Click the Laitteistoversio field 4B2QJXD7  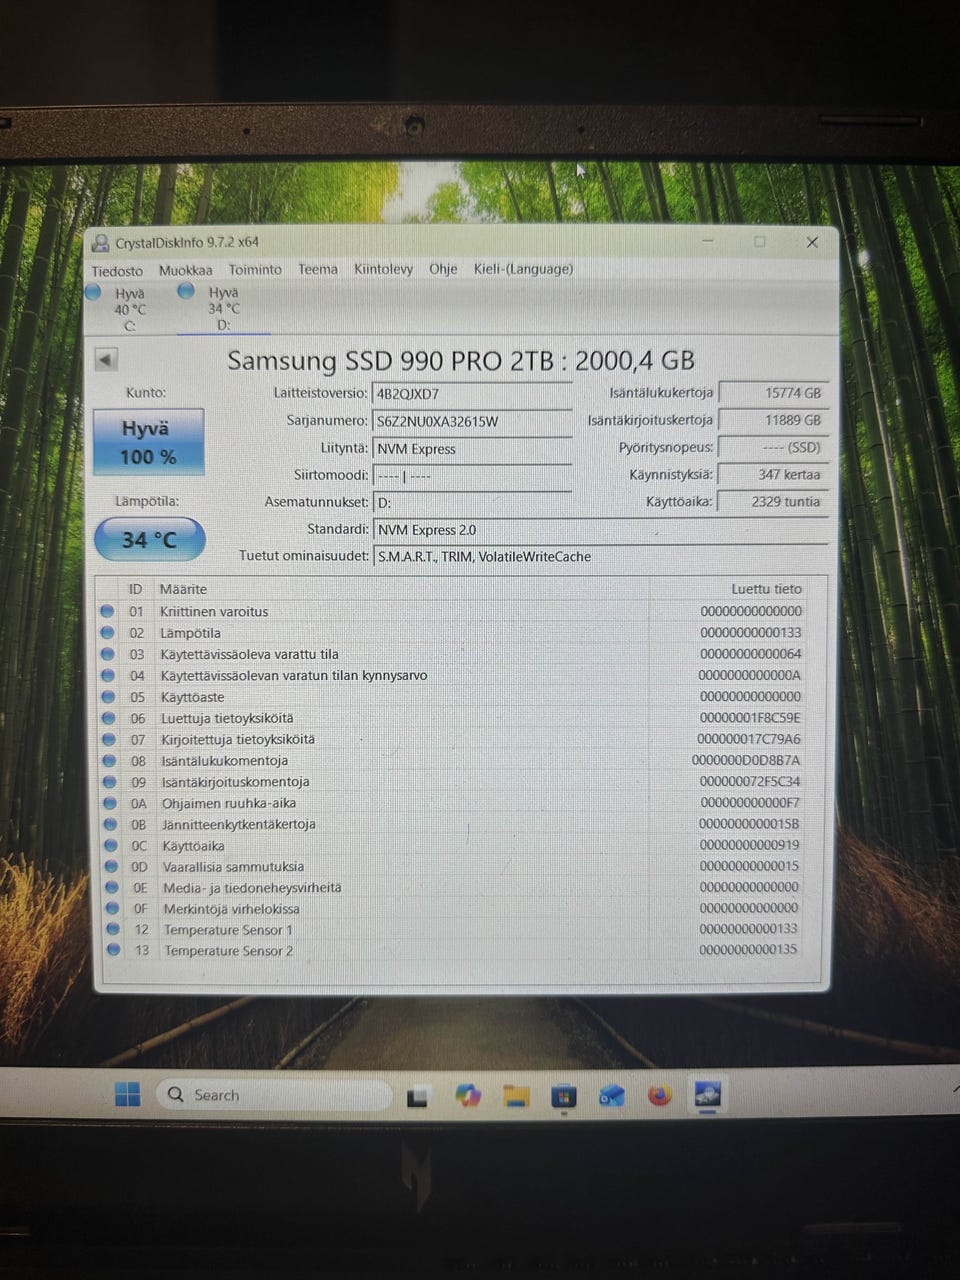[x=472, y=394]
